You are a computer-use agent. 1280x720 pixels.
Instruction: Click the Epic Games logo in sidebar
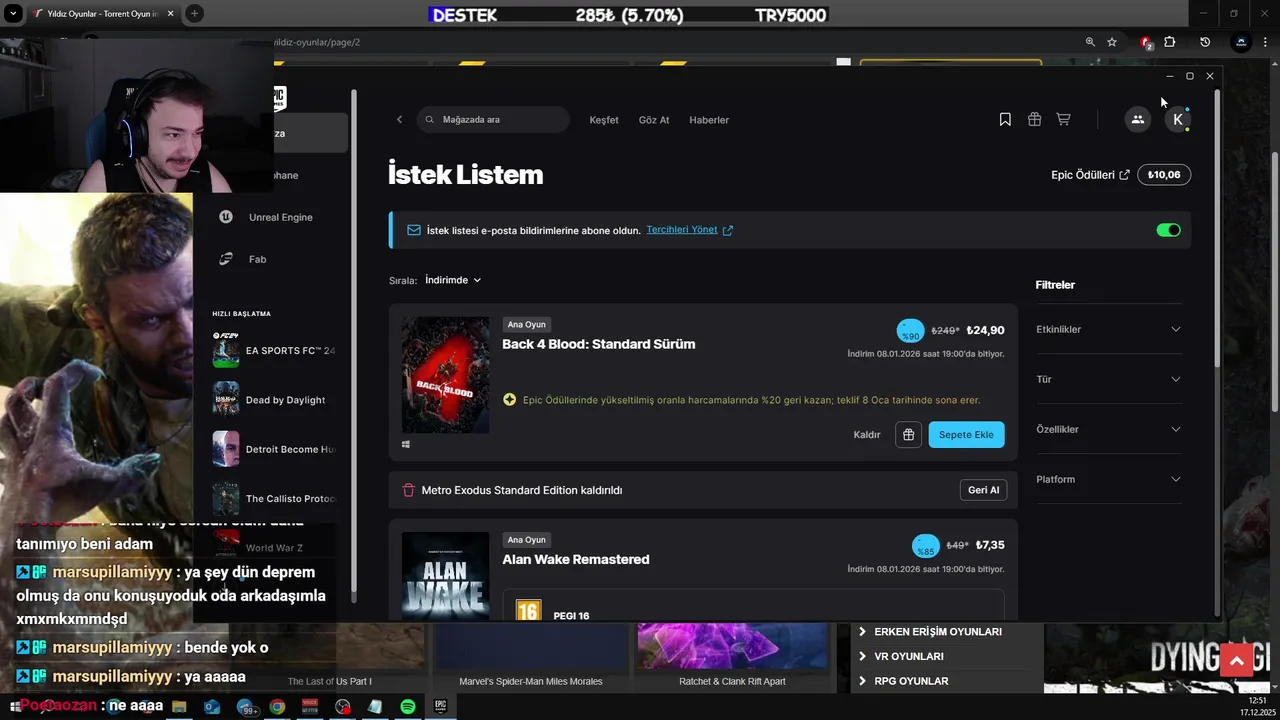pyautogui.click(x=279, y=97)
